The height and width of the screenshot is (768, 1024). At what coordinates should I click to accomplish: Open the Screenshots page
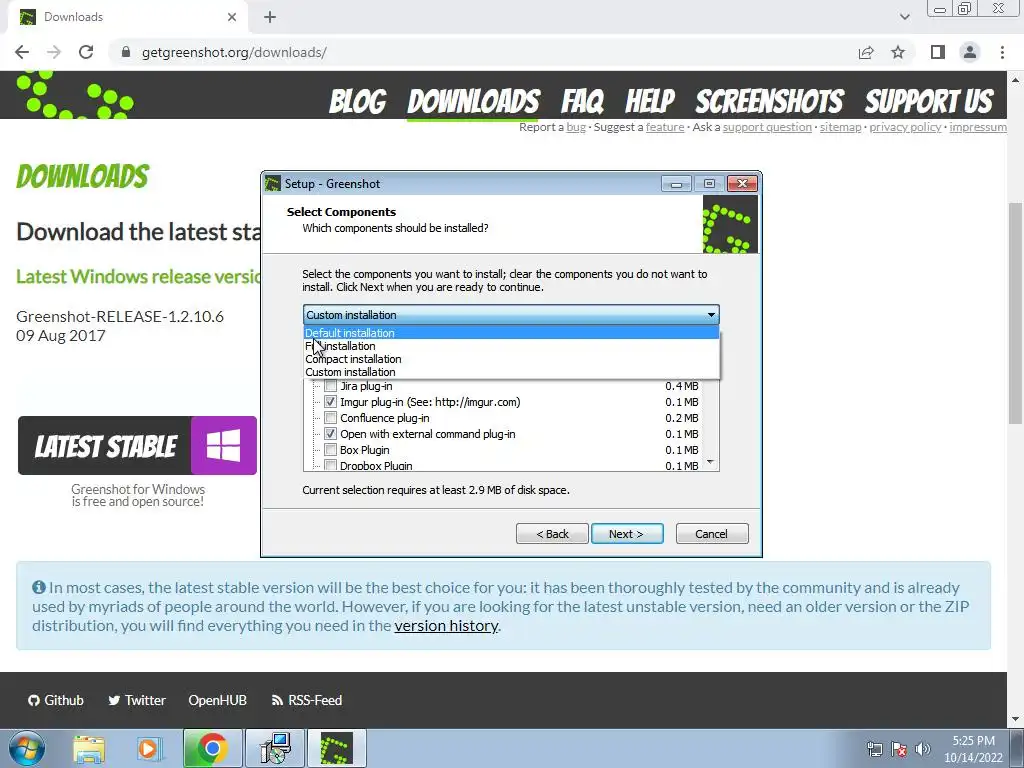tap(769, 102)
